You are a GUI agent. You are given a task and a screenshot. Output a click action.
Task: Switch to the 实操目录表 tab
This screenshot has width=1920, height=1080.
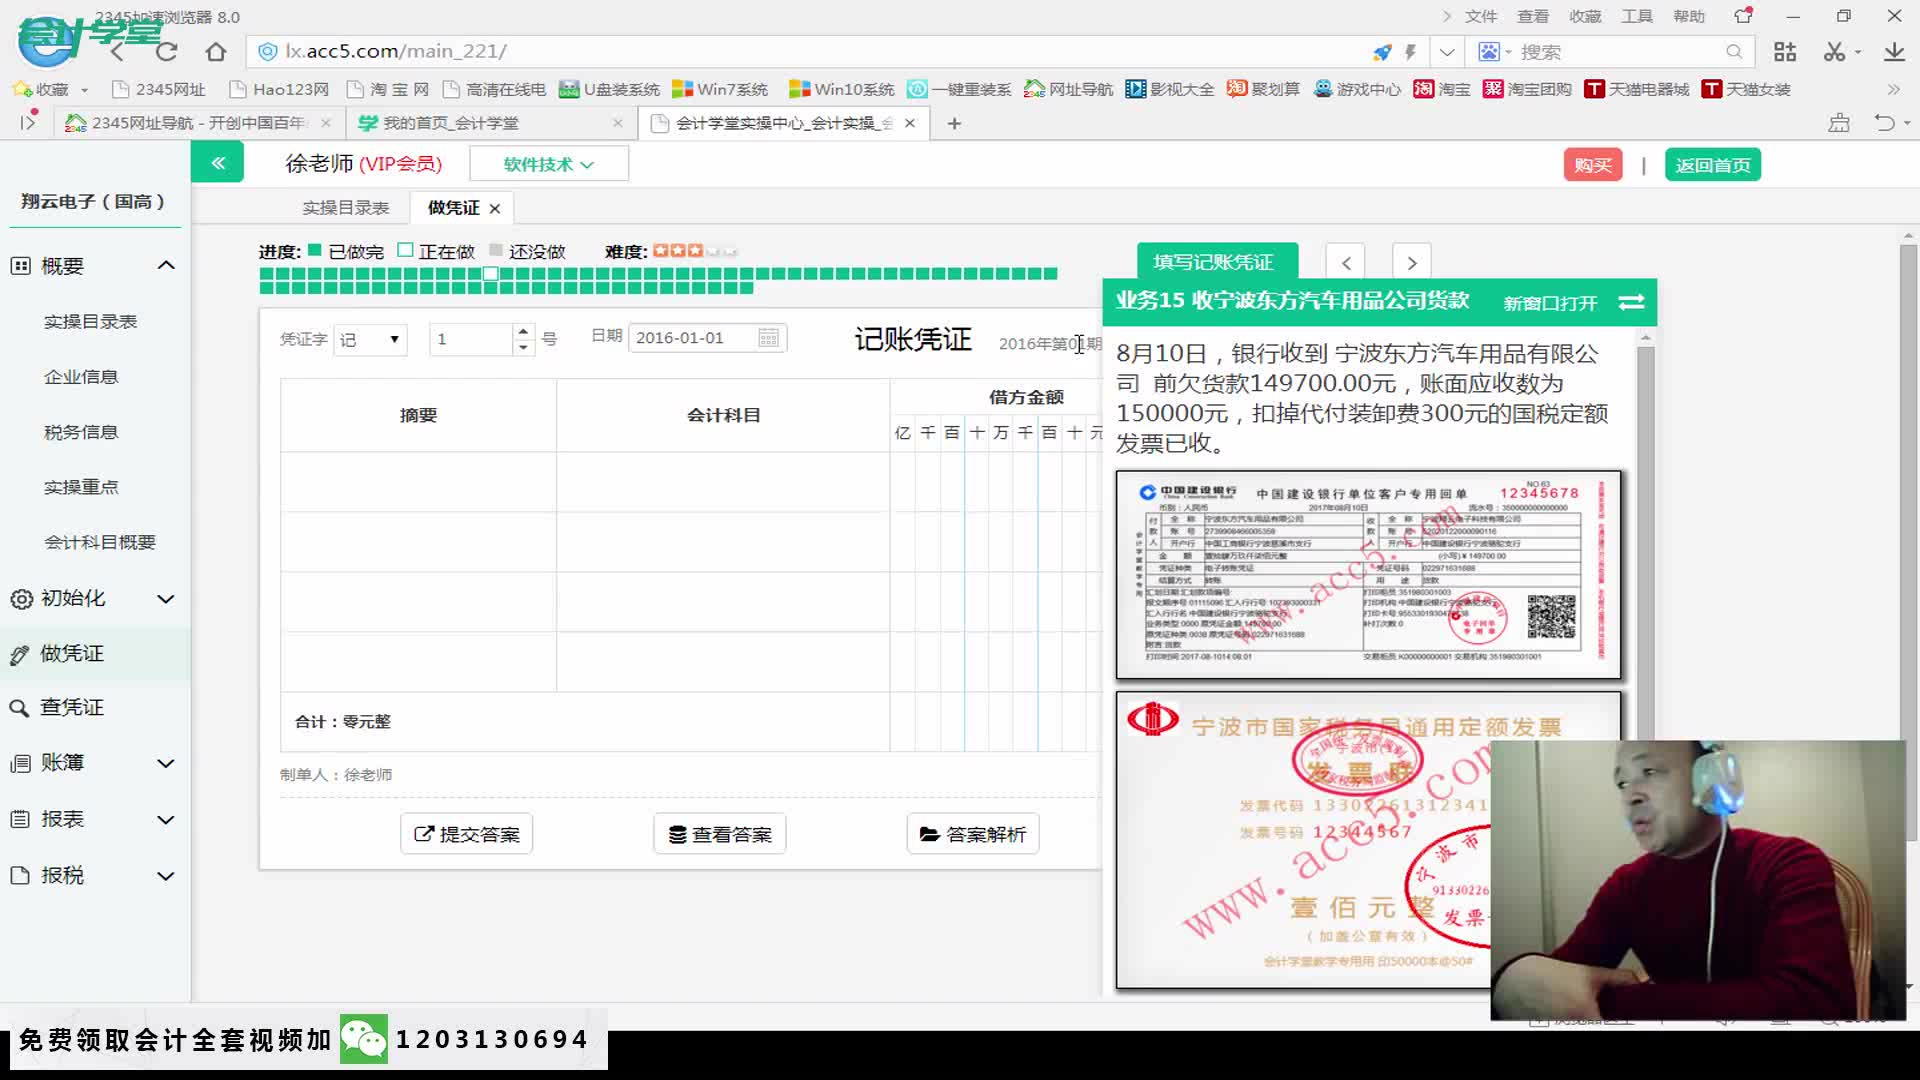[345, 208]
